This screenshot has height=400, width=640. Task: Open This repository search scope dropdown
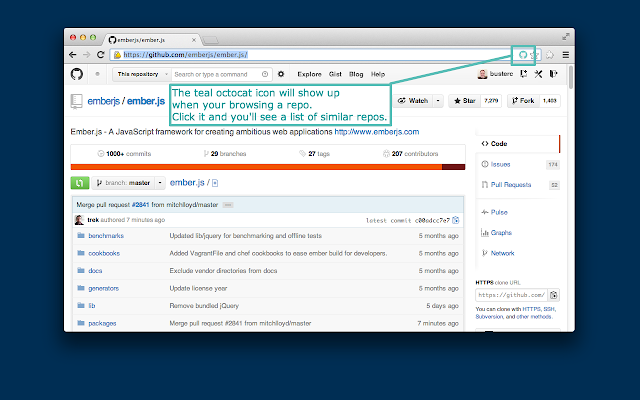tap(142, 74)
